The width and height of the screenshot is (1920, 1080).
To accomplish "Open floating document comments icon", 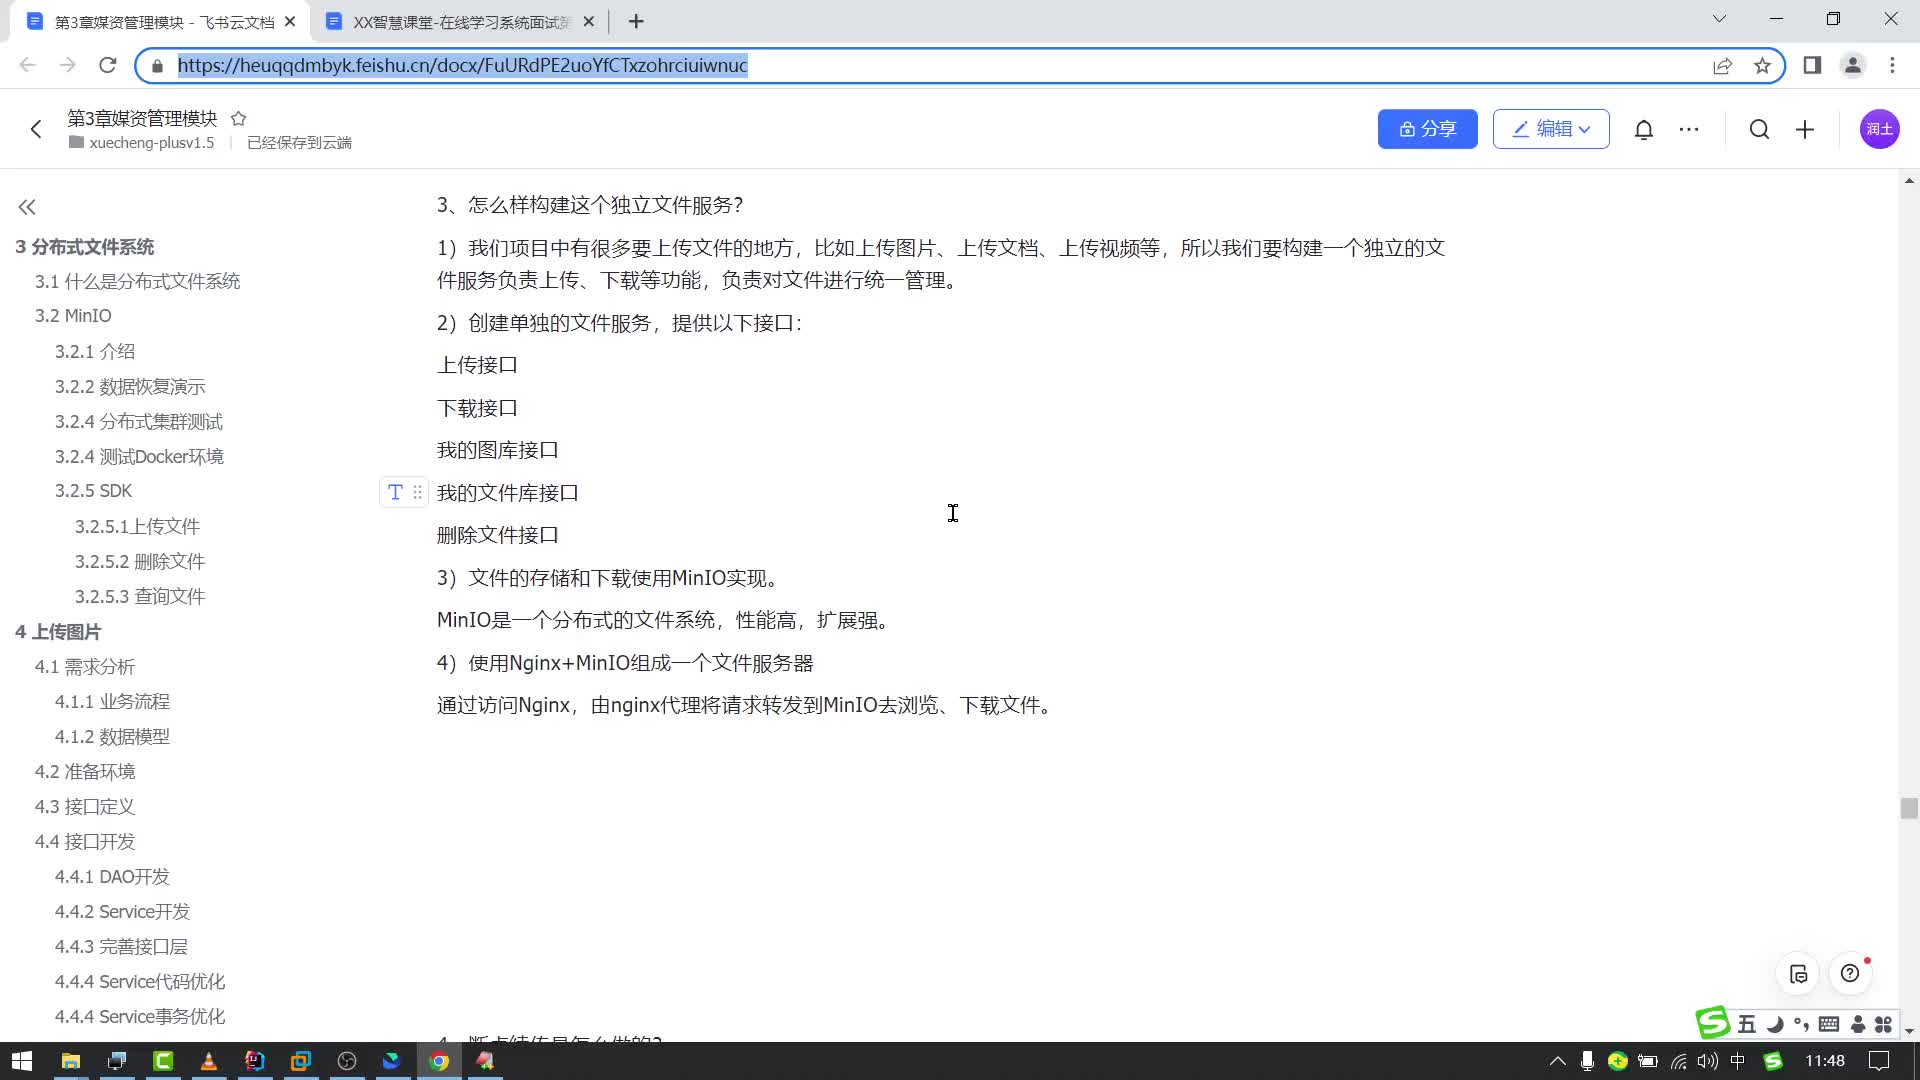I will coord(1798,974).
